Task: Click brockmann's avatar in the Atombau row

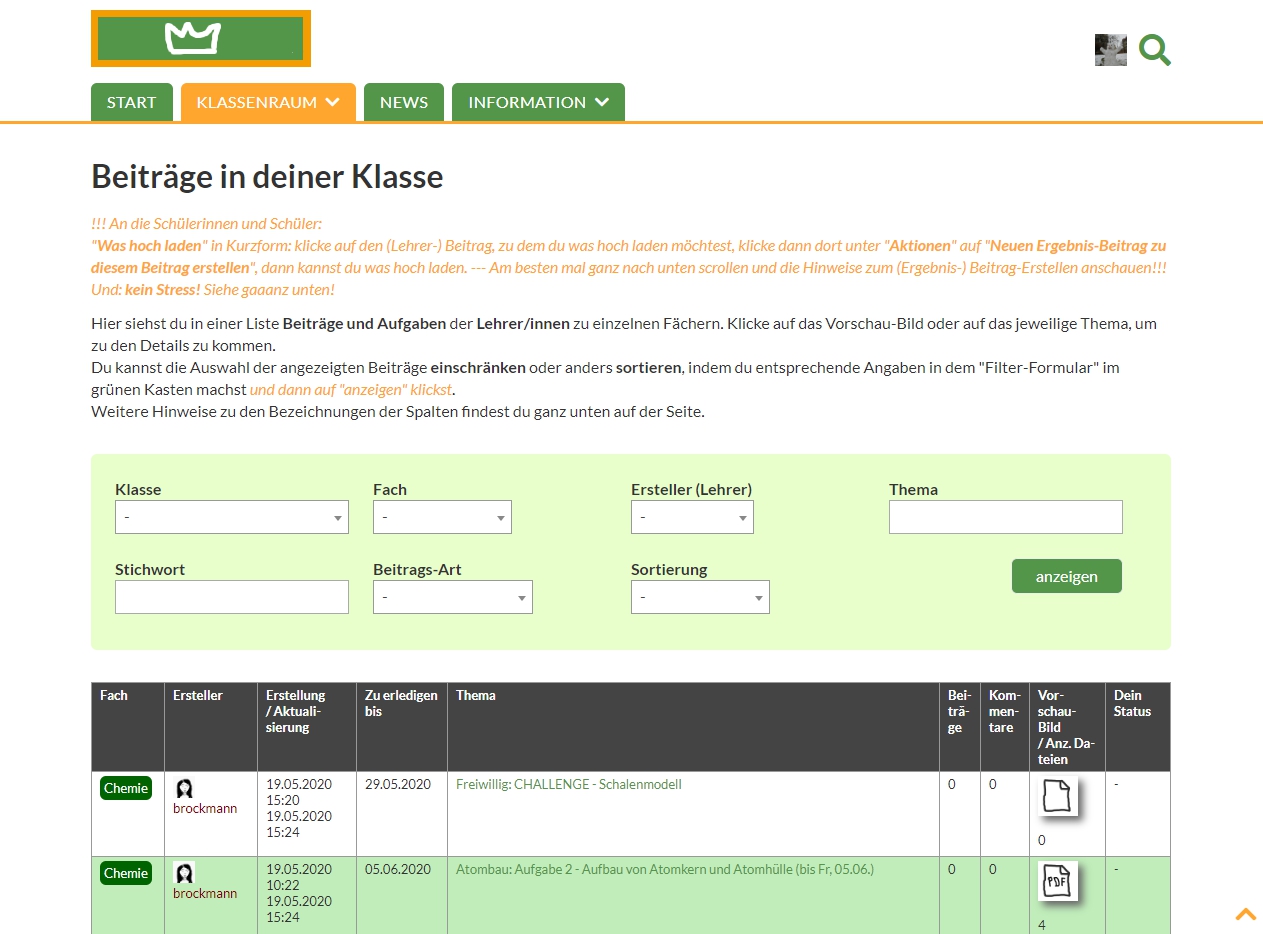Action: click(x=184, y=874)
